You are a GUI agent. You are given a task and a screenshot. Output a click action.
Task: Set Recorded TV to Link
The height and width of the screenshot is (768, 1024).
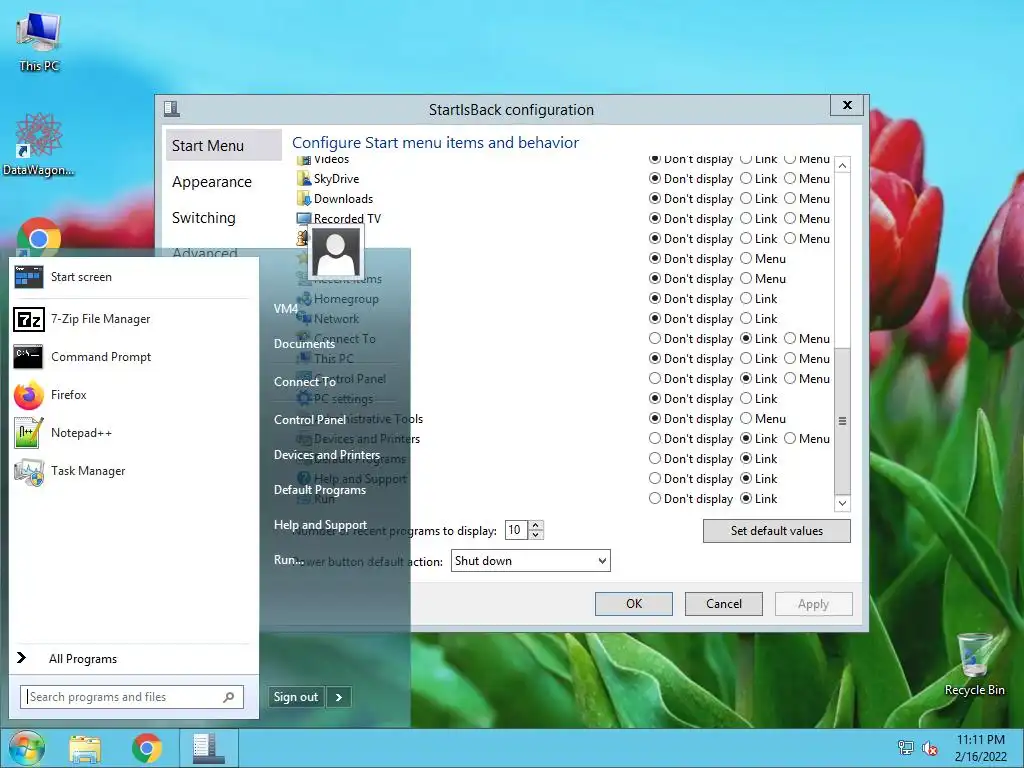(x=746, y=219)
